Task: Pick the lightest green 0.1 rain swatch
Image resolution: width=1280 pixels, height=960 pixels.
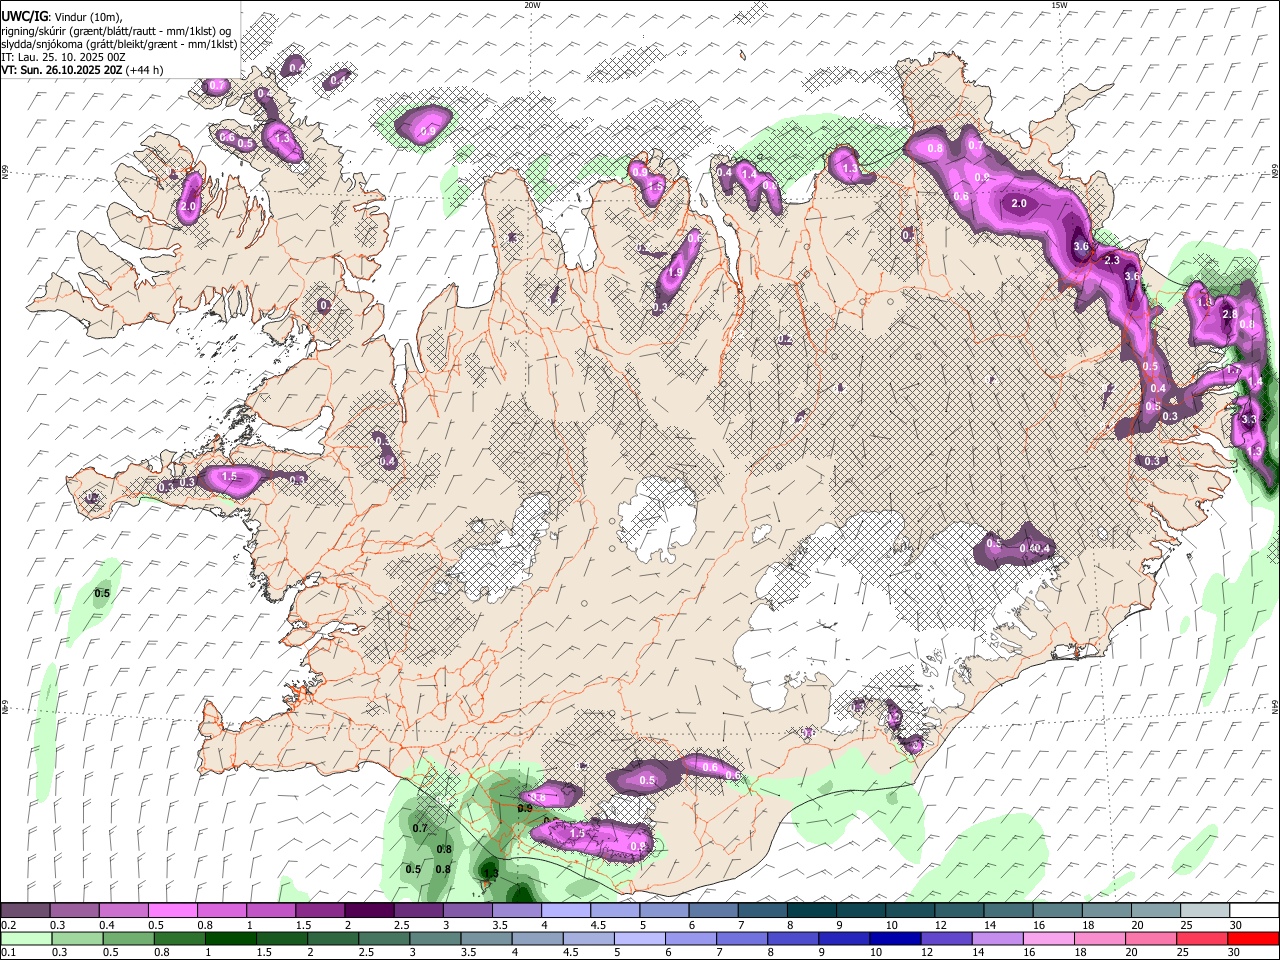Action: (25, 938)
